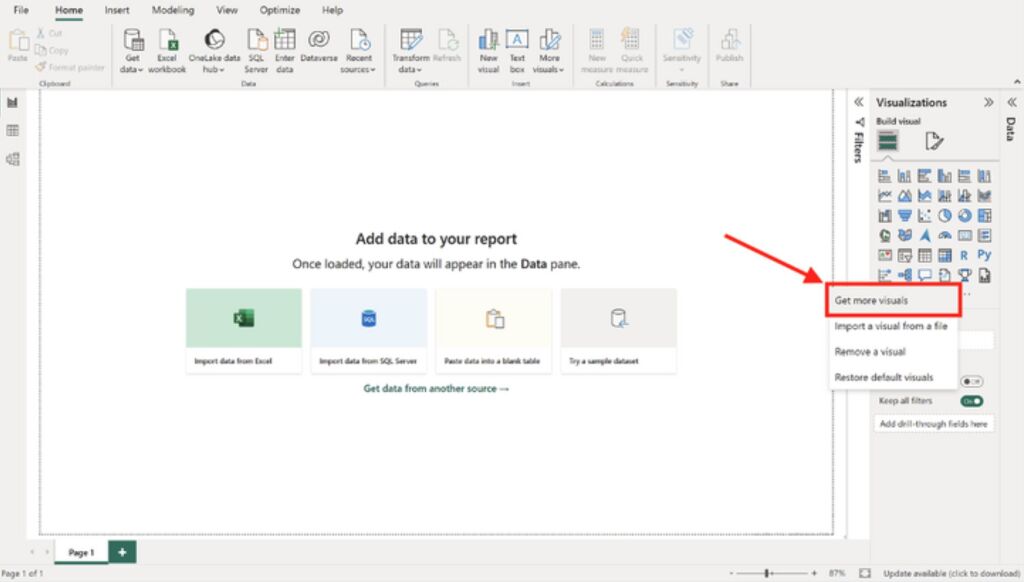Open SQL Server data source

pos(256,50)
